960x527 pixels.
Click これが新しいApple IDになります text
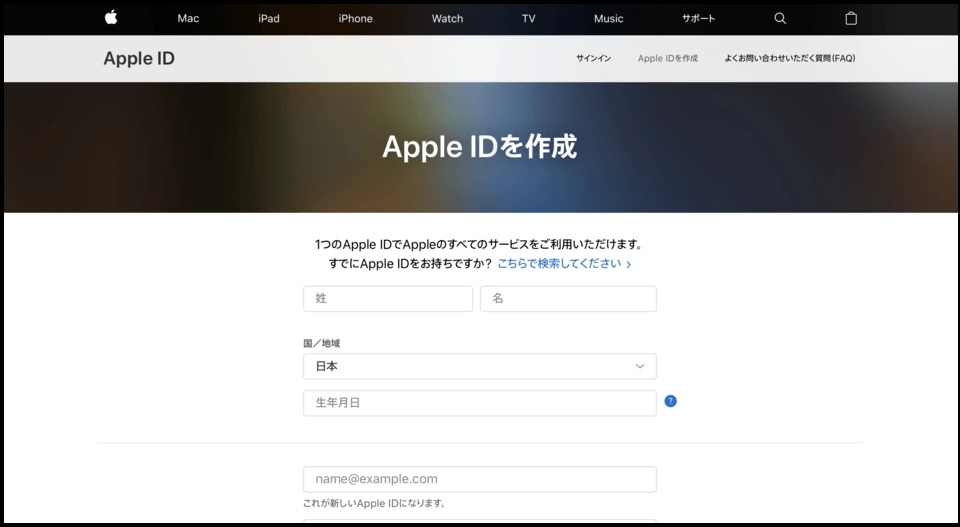pos(374,503)
